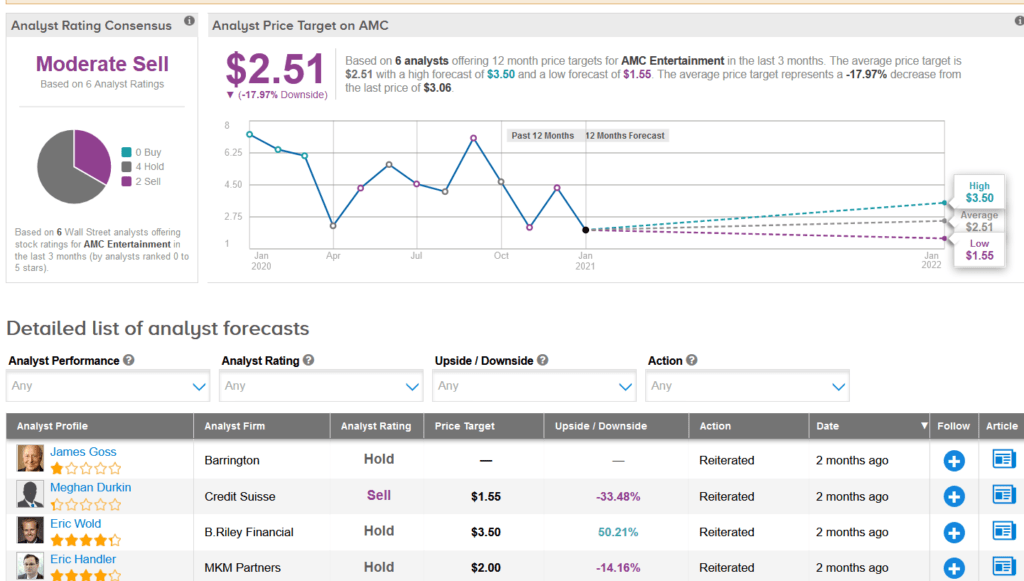Open article icon in Eric Handler row

(1003, 566)
